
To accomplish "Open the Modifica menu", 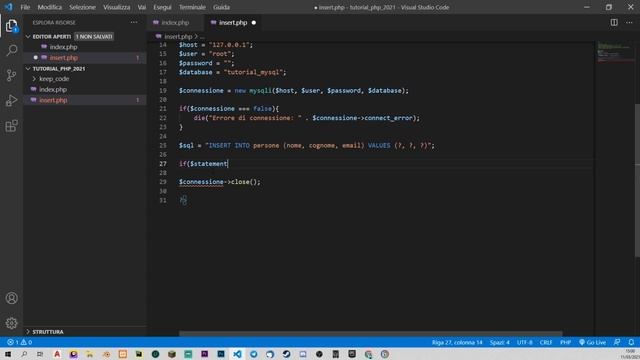I will click(49, 7).
